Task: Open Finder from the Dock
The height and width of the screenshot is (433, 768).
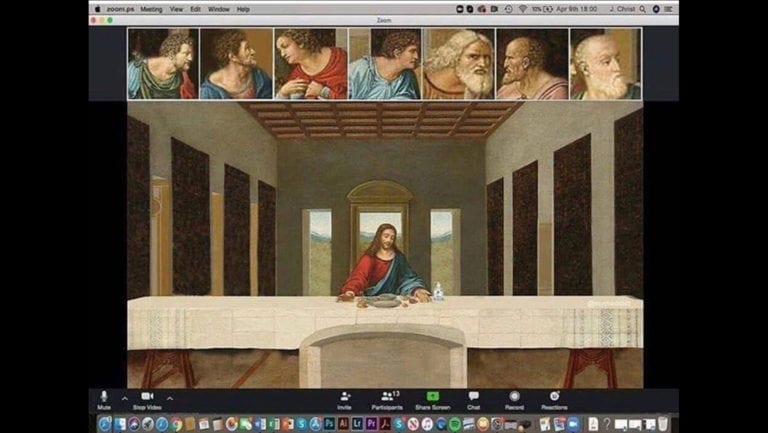Action: (x=120, y=424)
